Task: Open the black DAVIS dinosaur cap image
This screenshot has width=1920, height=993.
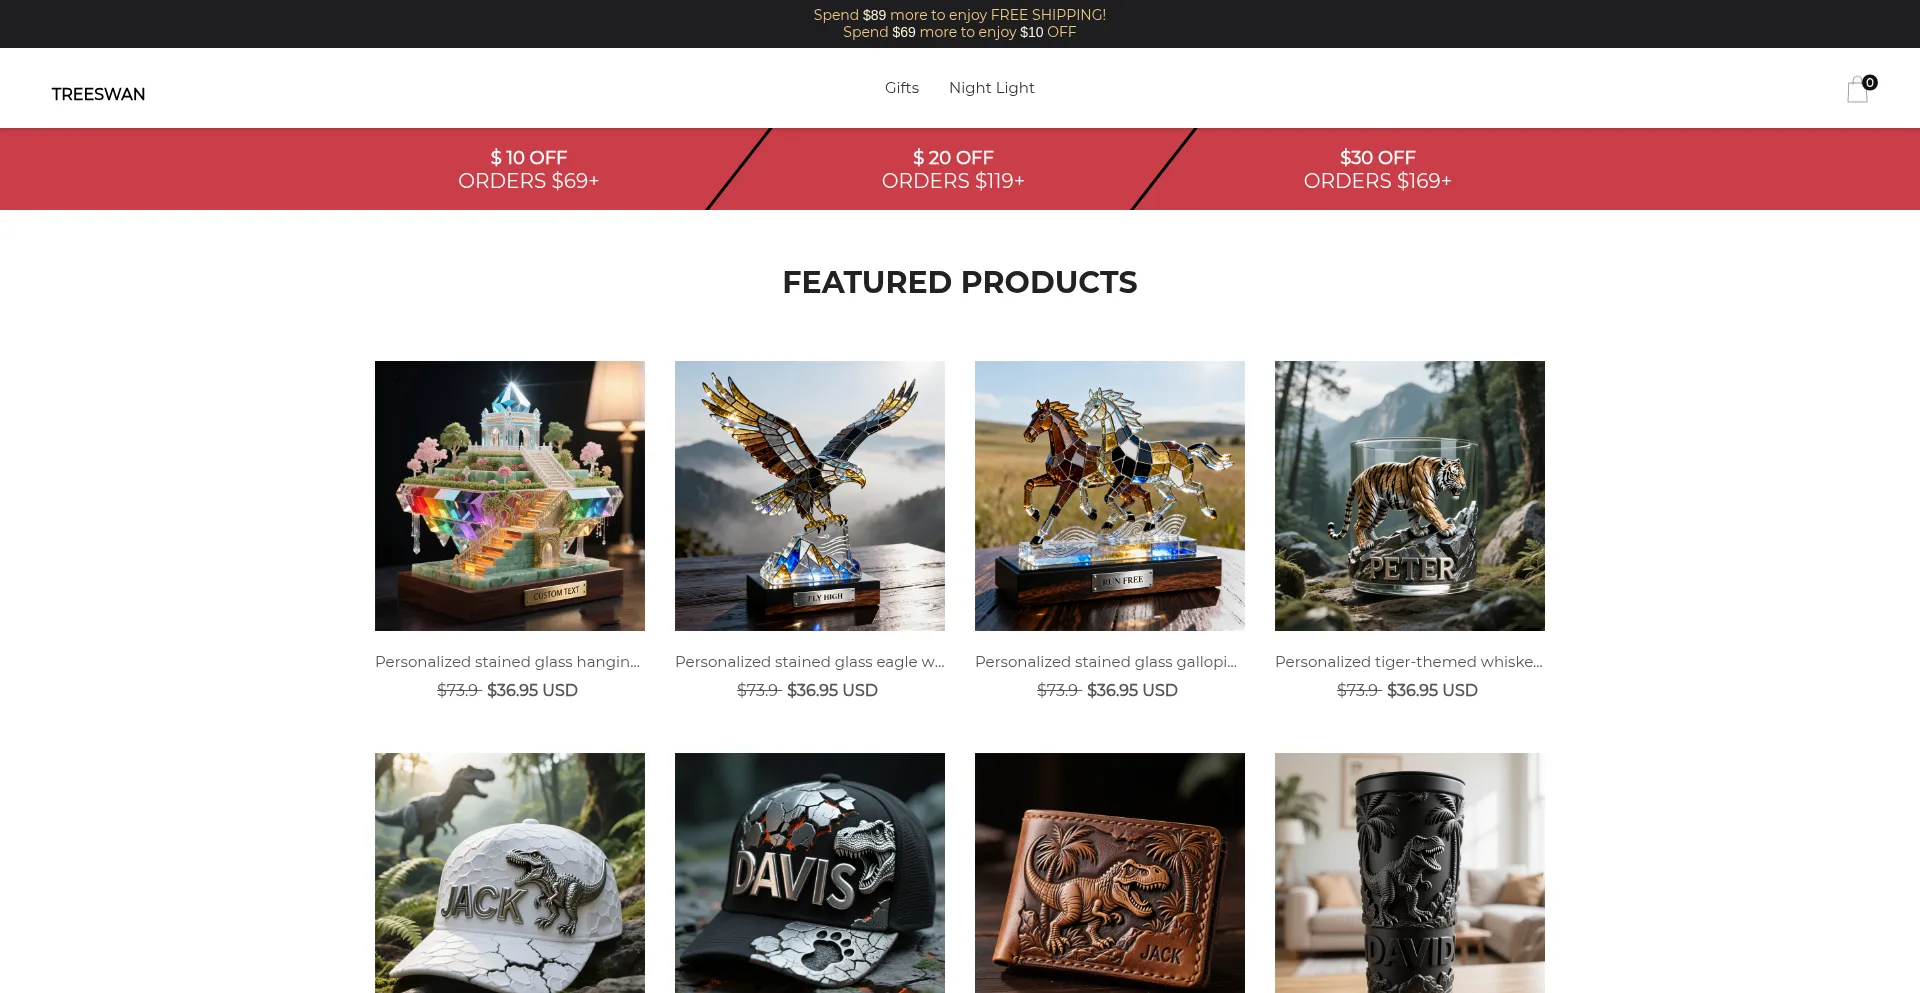Action: coord(810,873)
